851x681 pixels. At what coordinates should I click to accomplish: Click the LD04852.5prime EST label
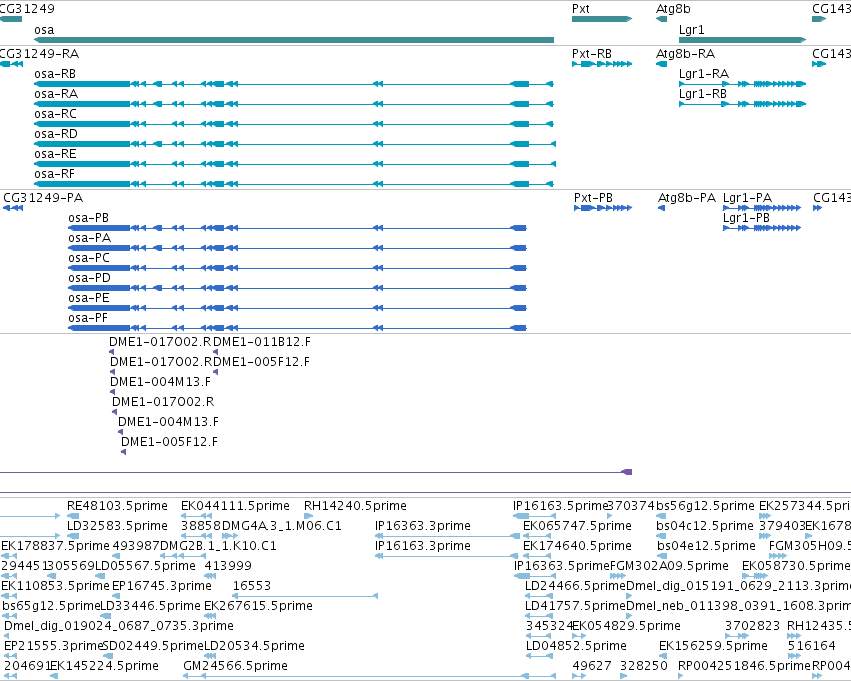pos(576,647)
